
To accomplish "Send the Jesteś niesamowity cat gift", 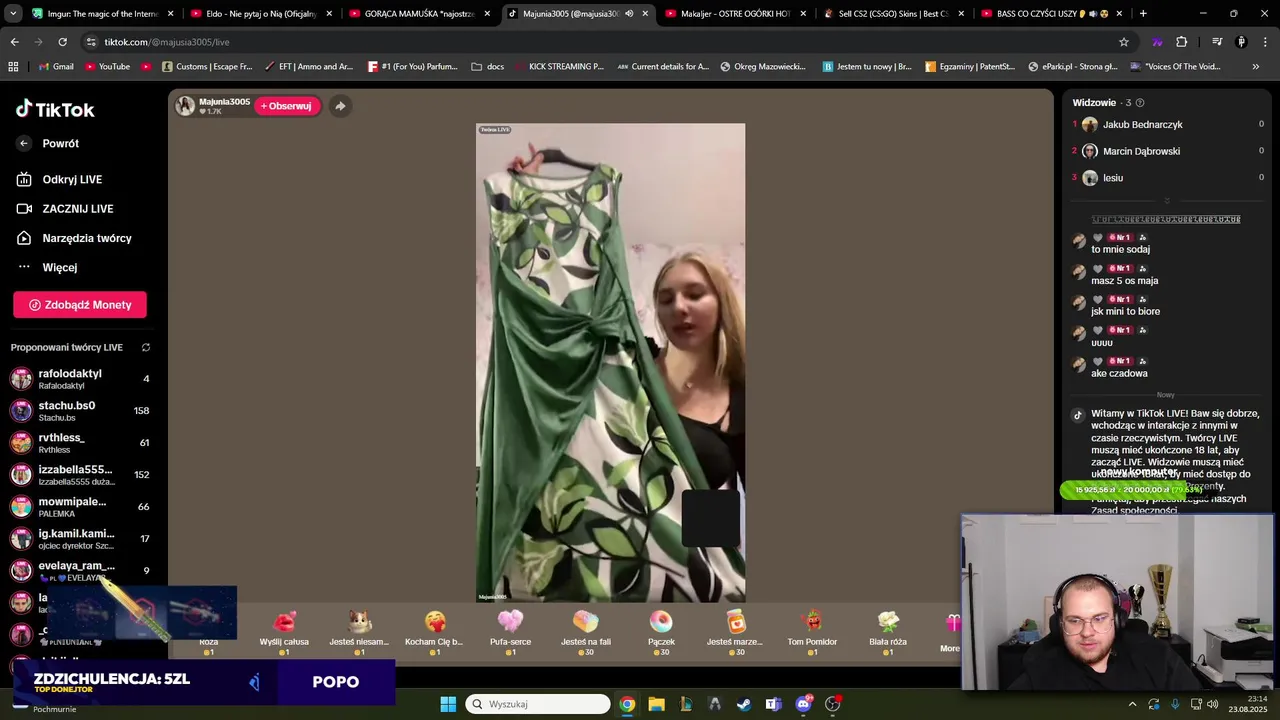I will [x=359, y=633].
